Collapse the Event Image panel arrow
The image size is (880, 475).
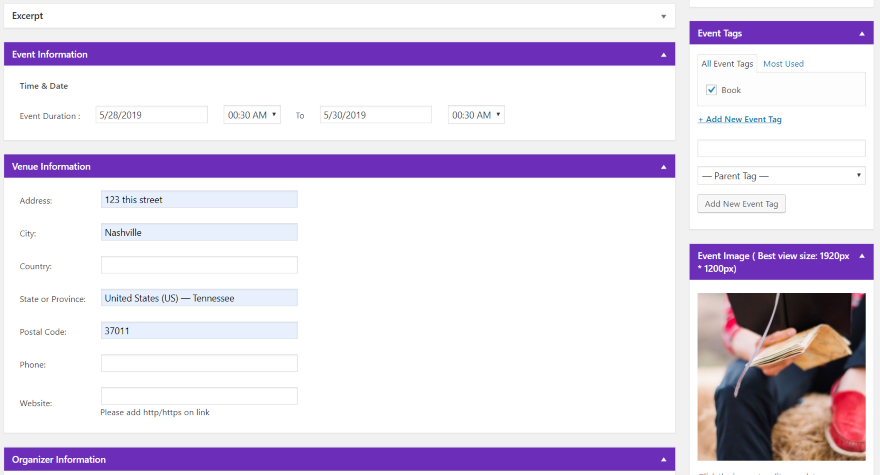[x=862, y=256]
